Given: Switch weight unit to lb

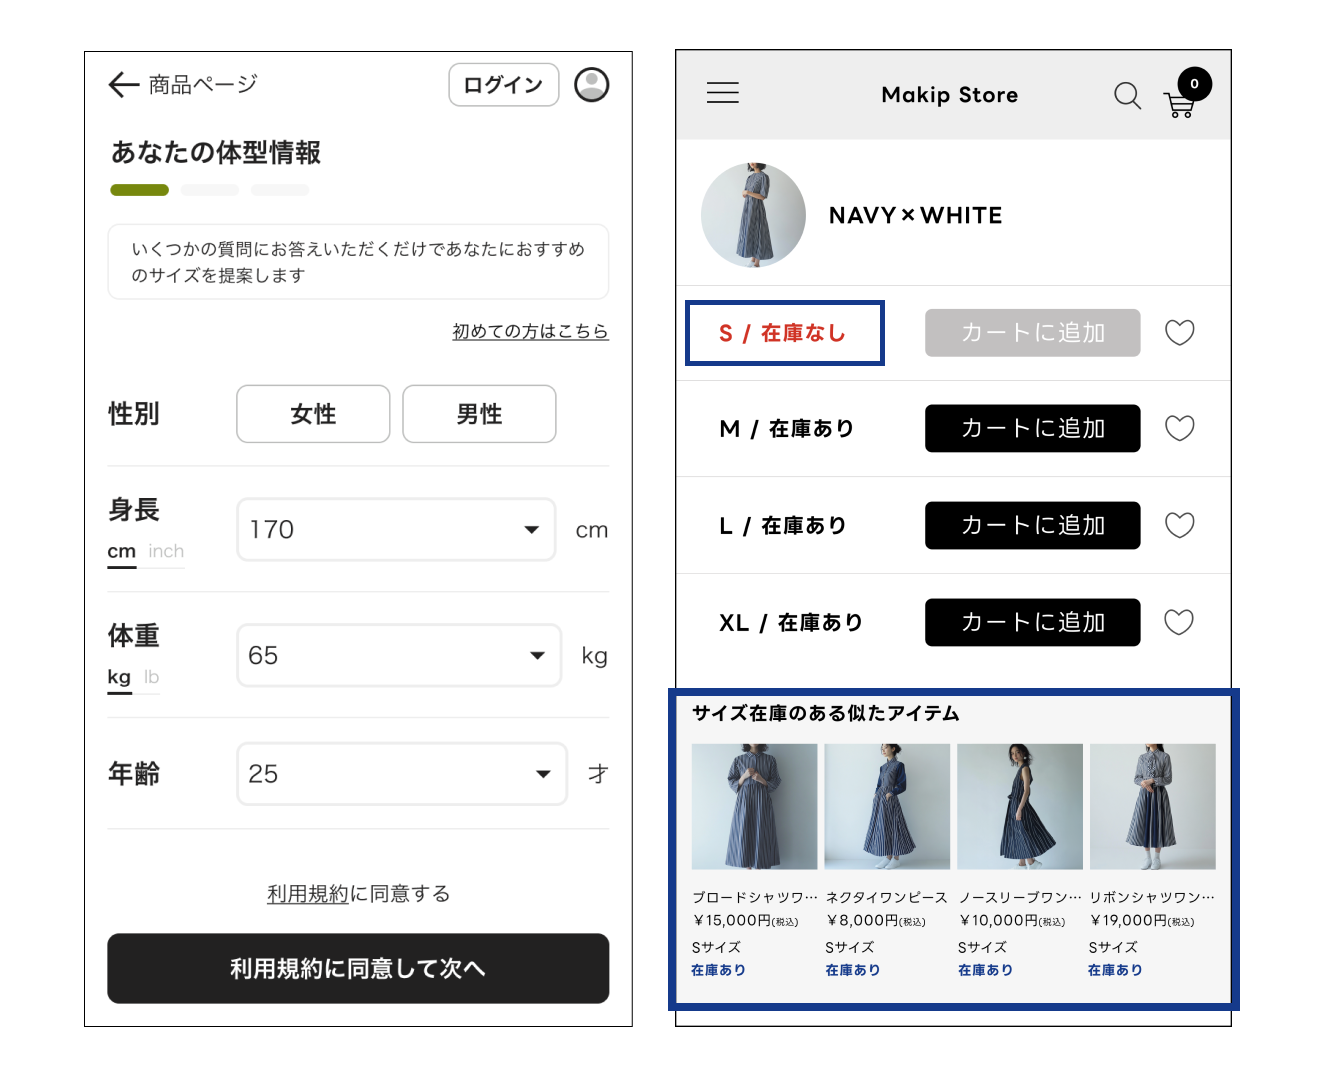Looking at the screenshot, I should [151, 677].
